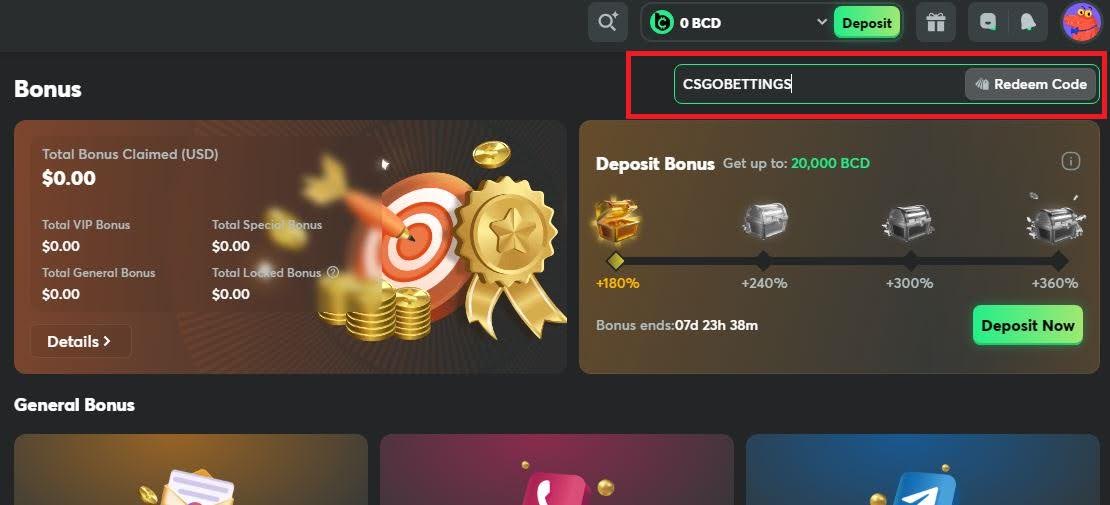Image resolution: width=1110 pixels, height=505 pixels.
Task: Click the Deposit Bonus info icon
Action: pos(1070,162)
